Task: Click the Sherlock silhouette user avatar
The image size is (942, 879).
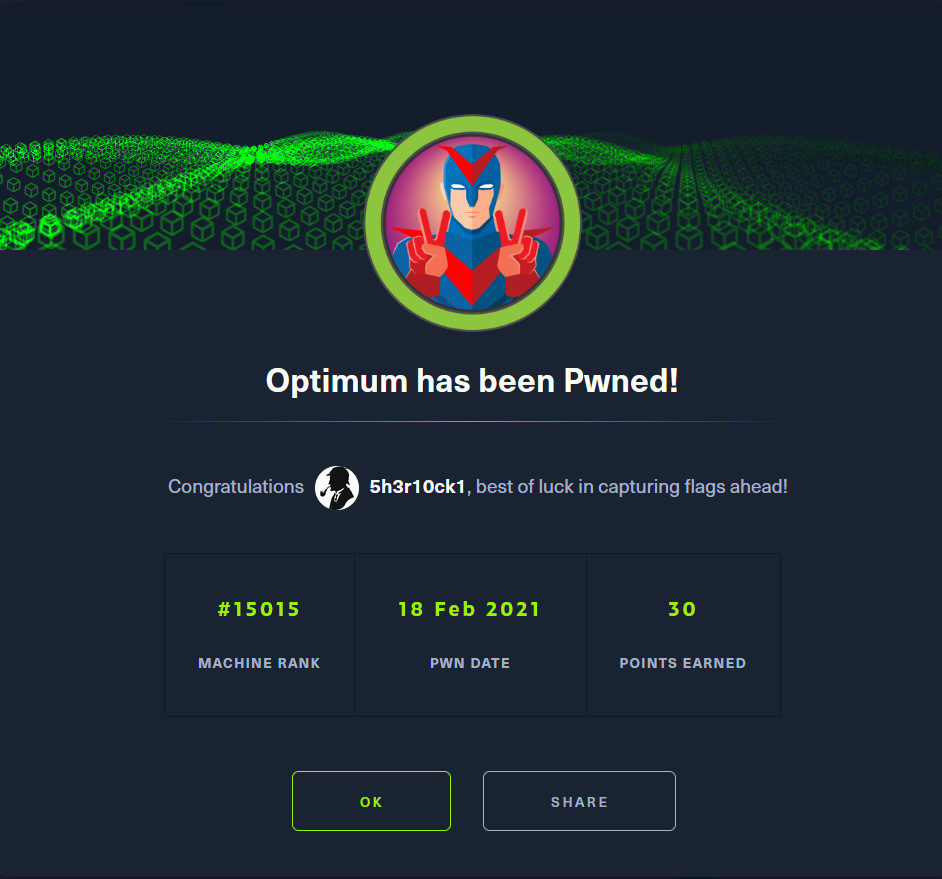Action: point(337,487)
